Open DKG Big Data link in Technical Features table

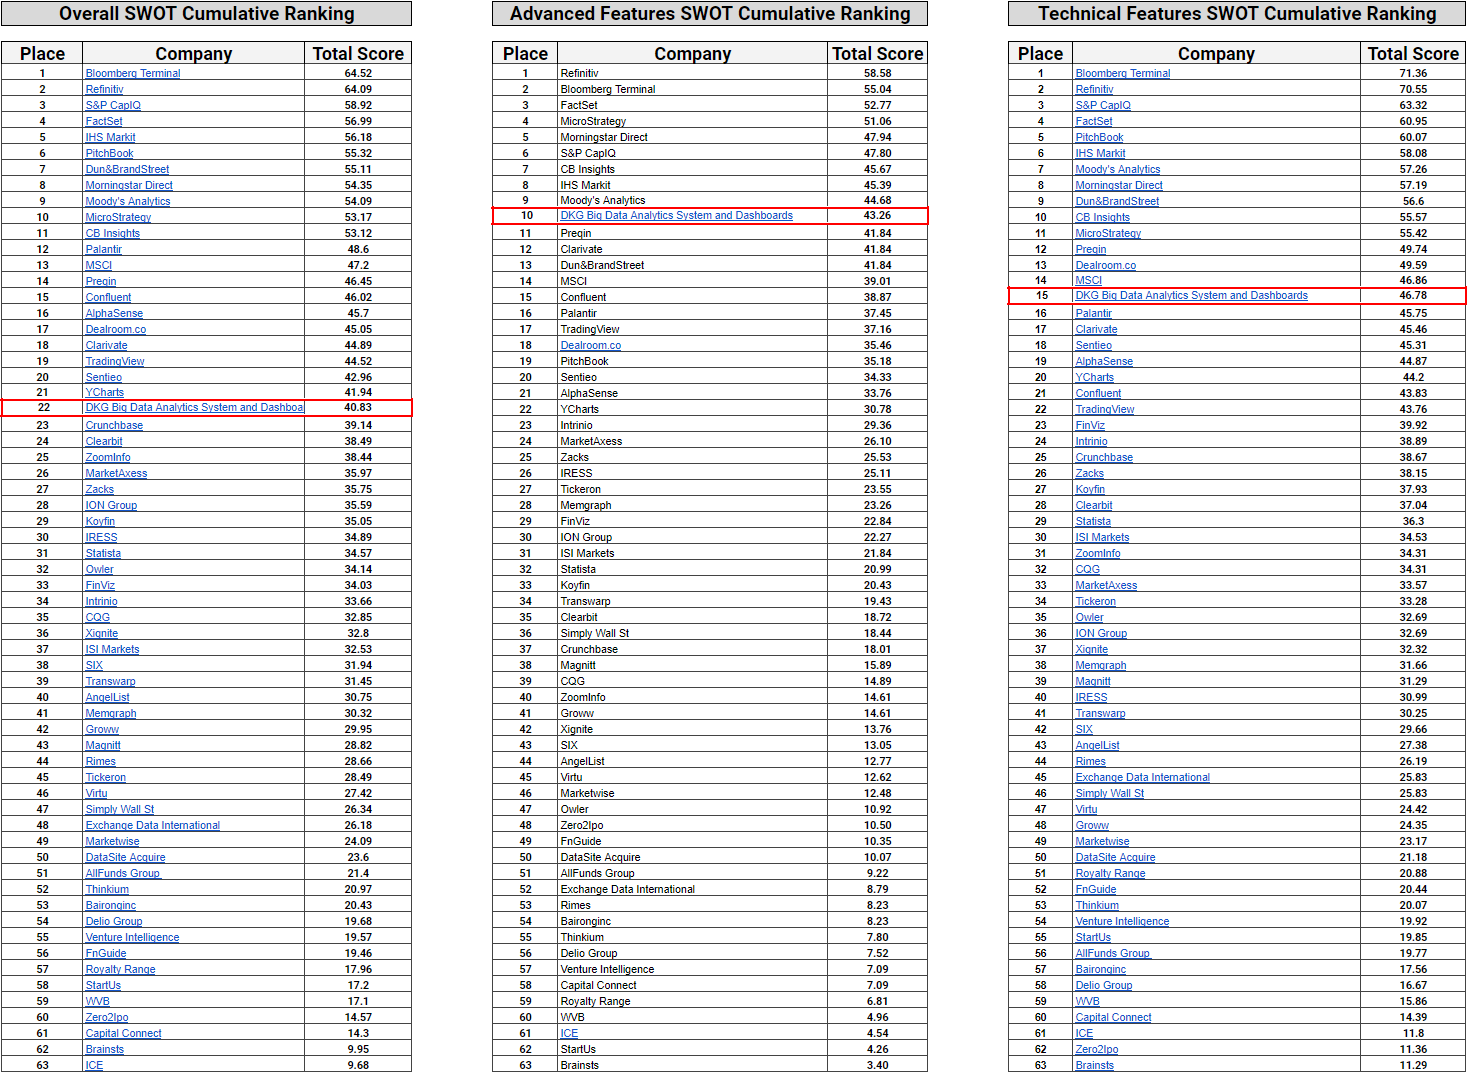coord(1191,295)
